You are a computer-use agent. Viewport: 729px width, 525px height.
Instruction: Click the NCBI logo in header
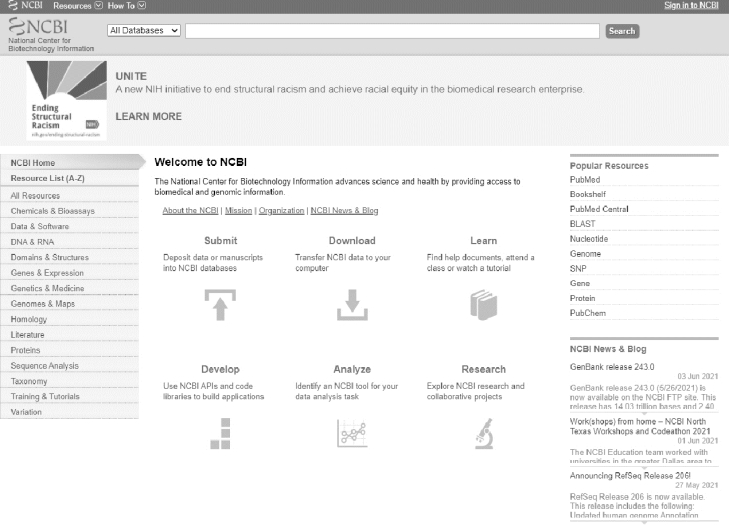pos(39,27)
